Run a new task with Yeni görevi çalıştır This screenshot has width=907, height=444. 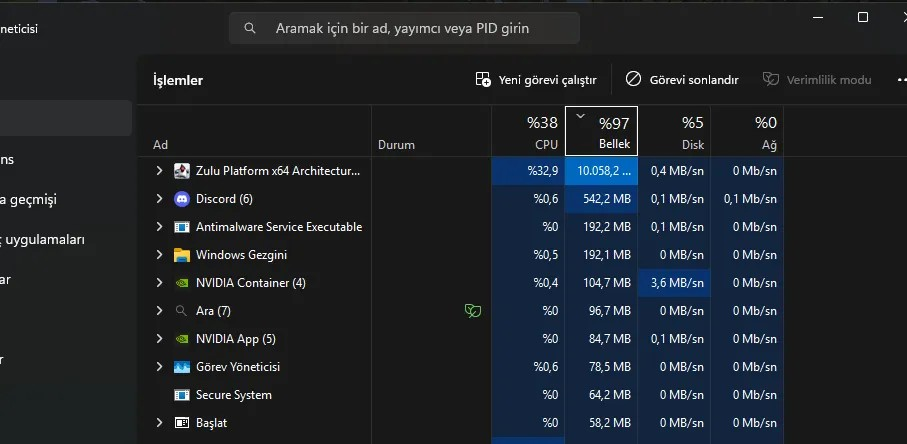pos(536,80)
